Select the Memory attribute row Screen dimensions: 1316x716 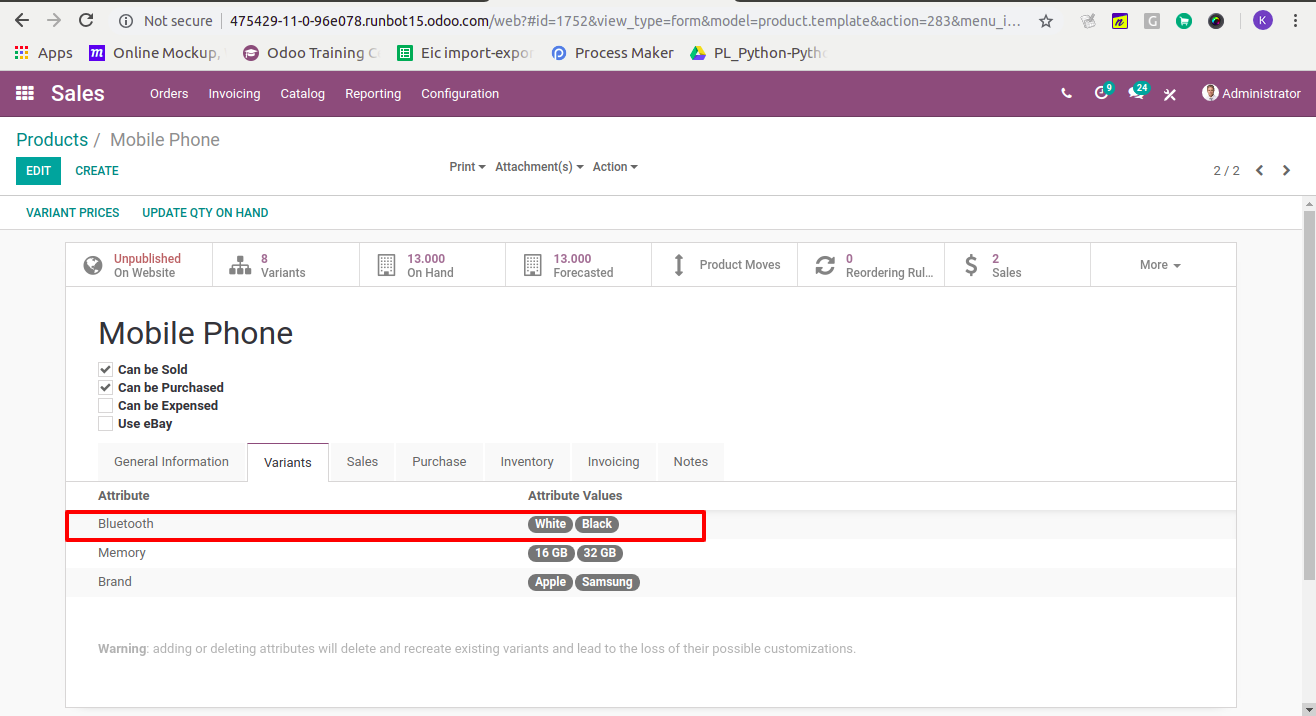(x=651, y=553)
